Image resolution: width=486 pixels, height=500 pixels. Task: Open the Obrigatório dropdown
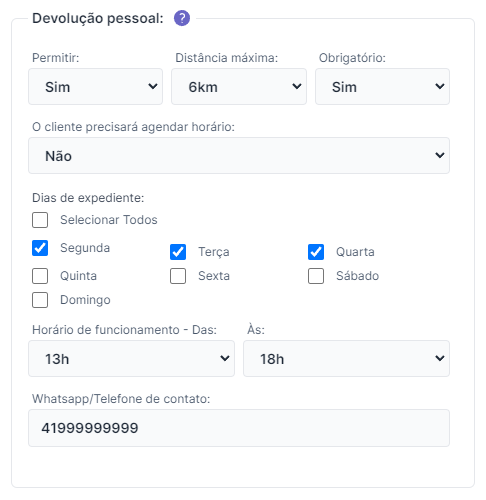click(382, 87)
